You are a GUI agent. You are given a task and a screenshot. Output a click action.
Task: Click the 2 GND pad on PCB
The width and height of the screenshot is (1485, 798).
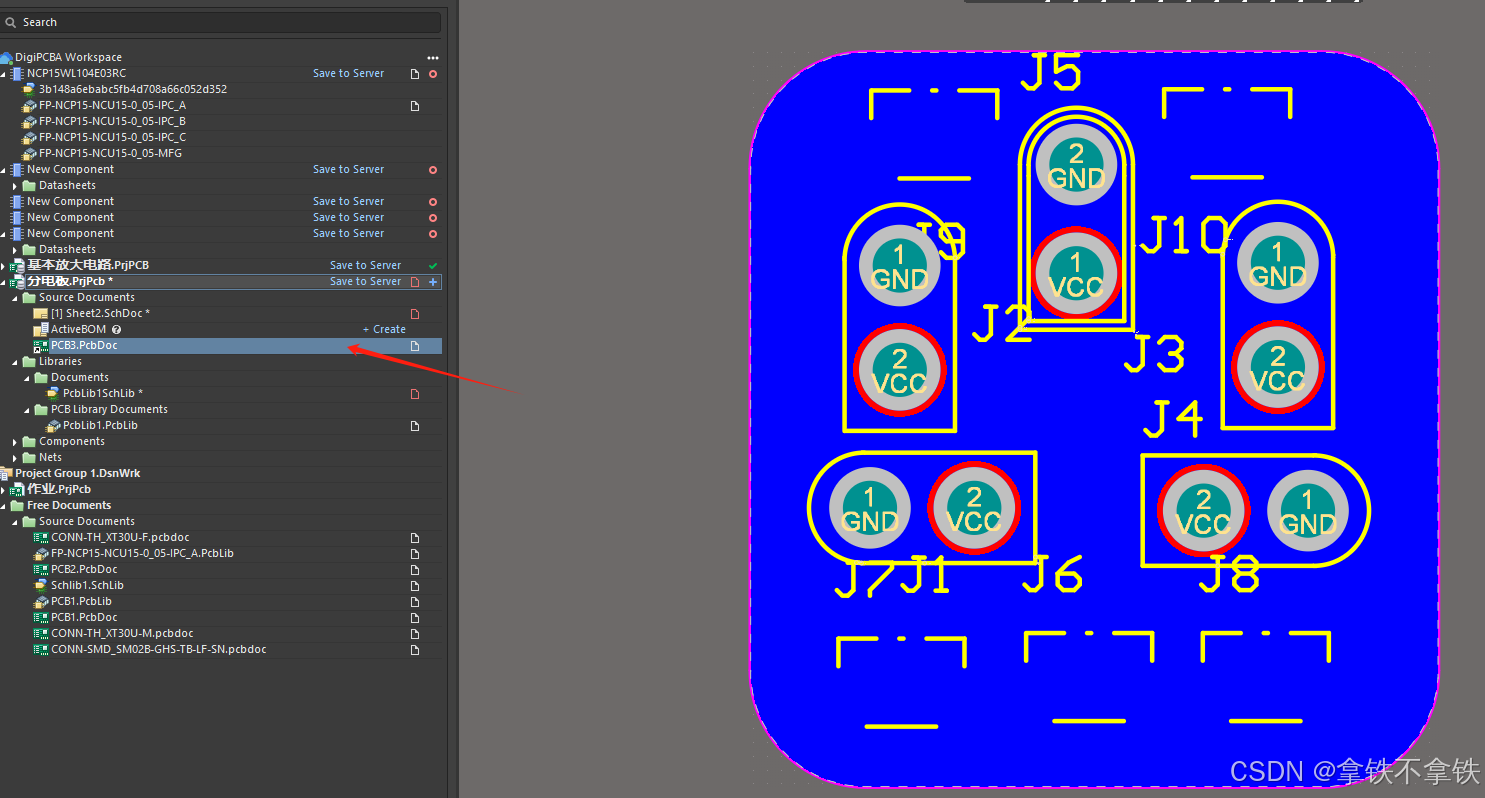click(1076, 166)
